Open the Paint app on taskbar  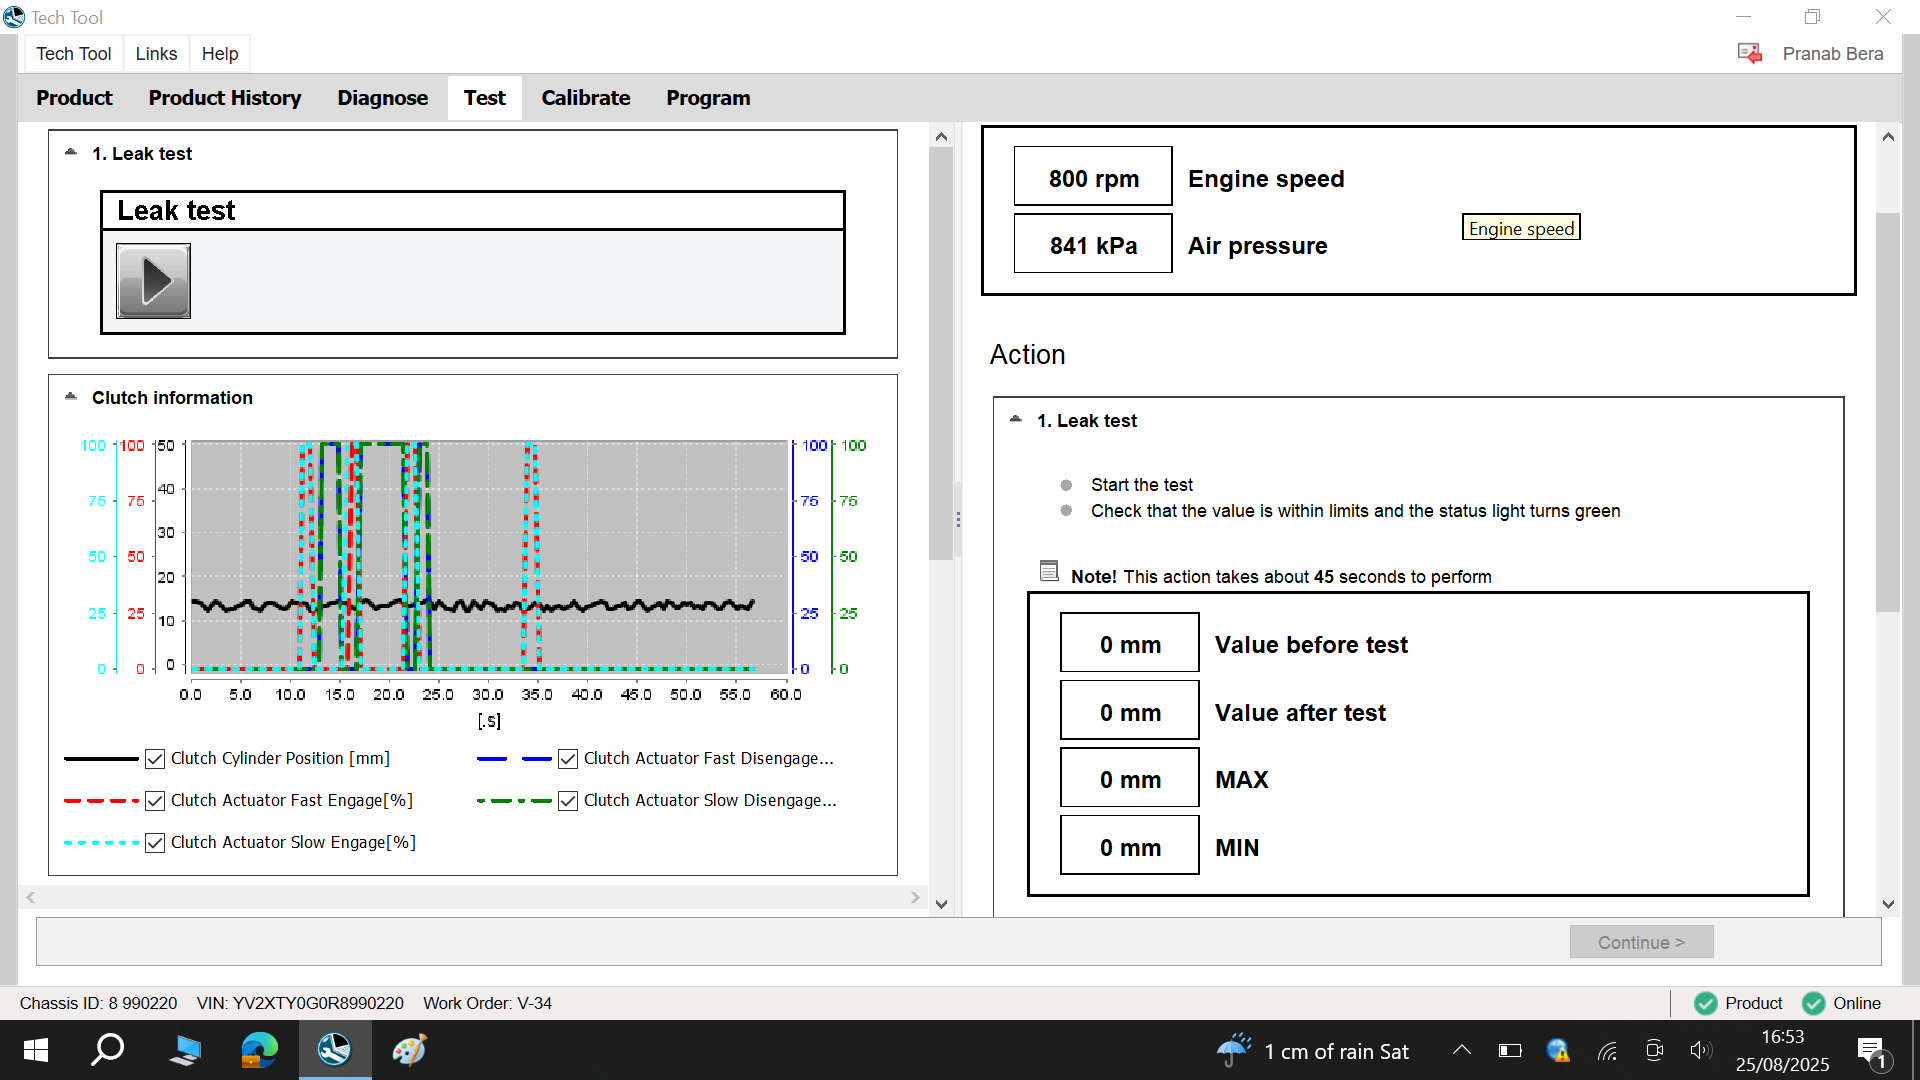point(409,1050)
